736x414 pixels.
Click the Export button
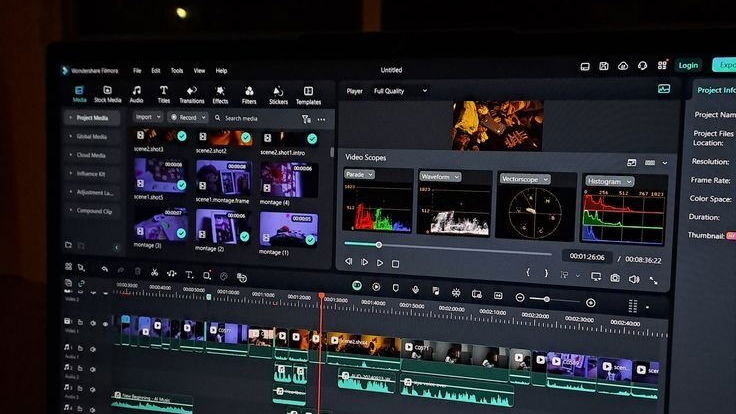[x=724, y=65]
